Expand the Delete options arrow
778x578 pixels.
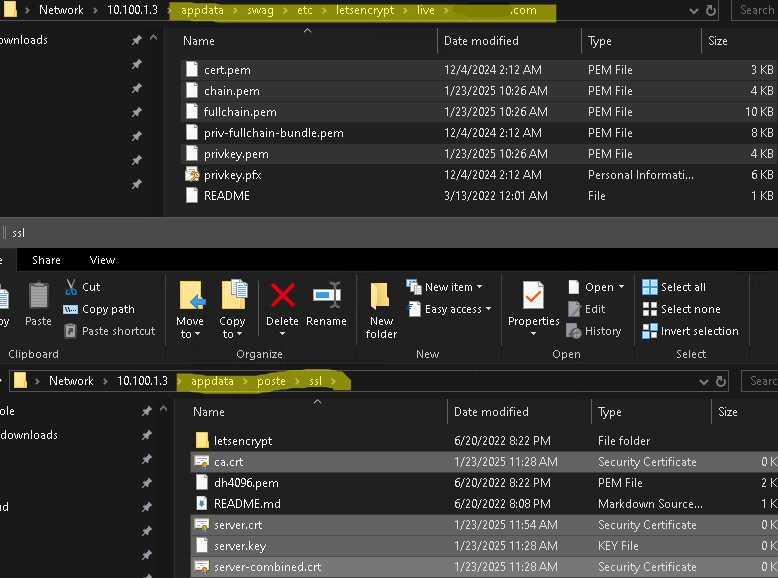282,334
